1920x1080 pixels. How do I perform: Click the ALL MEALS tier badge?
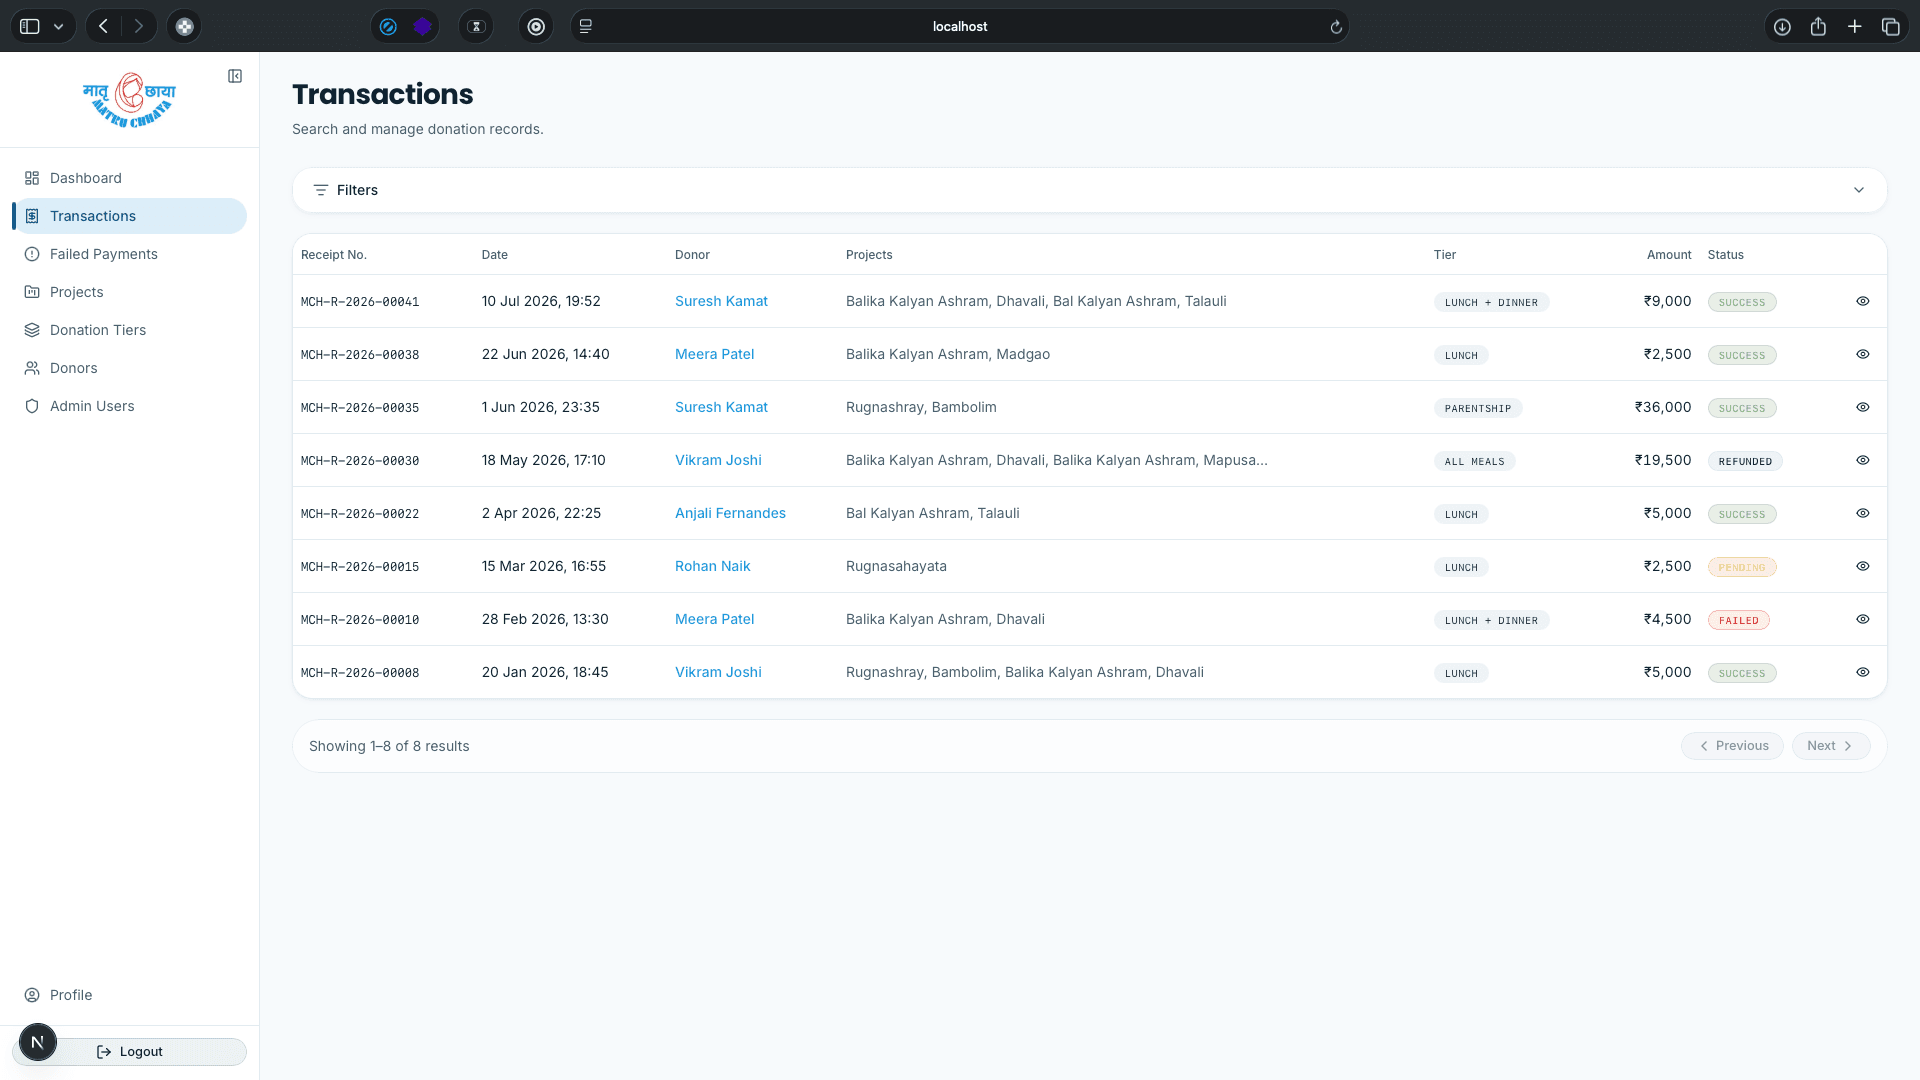pos(1474,461)
